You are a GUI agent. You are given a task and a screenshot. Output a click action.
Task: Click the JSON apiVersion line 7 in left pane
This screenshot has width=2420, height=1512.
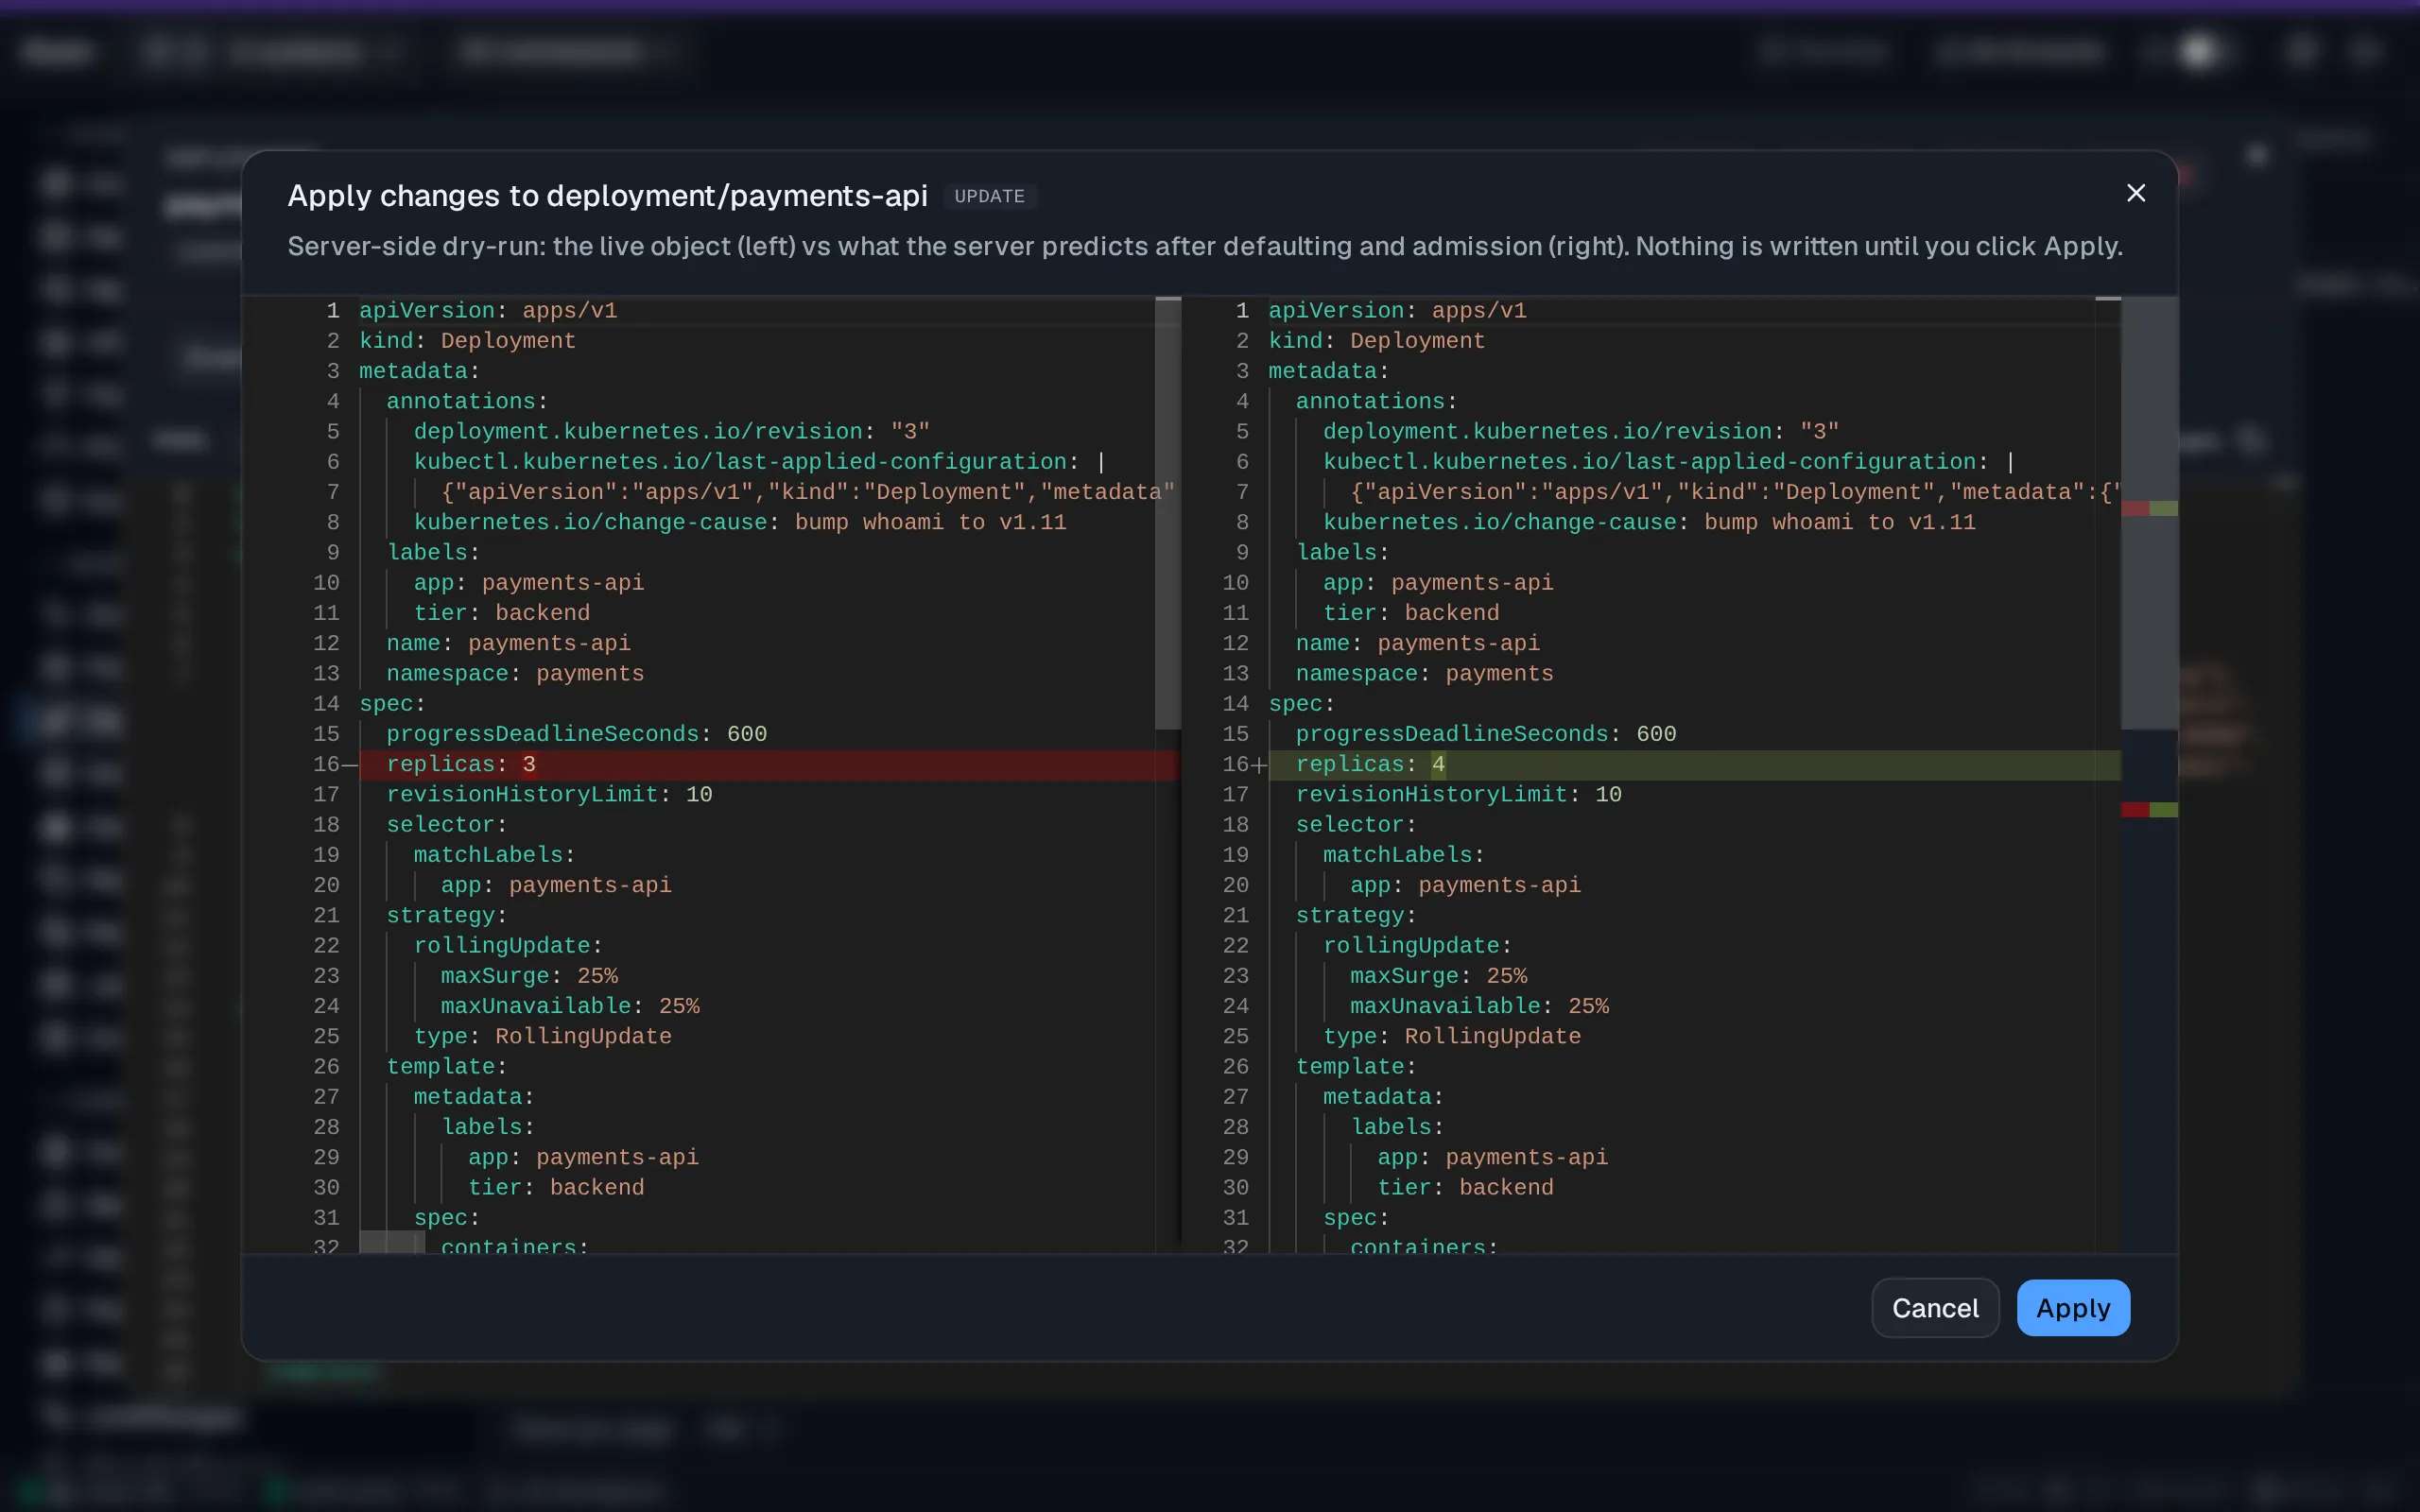pyautogui.click(x=807, y=492)
